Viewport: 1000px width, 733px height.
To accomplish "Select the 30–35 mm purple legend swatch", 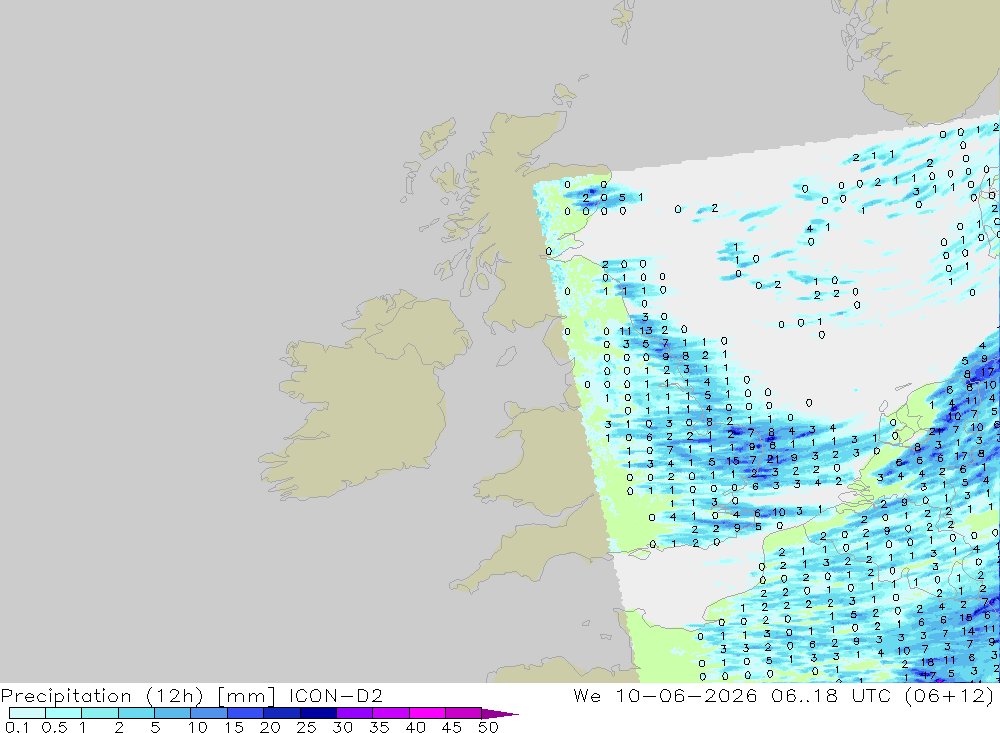I will click(x=355, y=713).
